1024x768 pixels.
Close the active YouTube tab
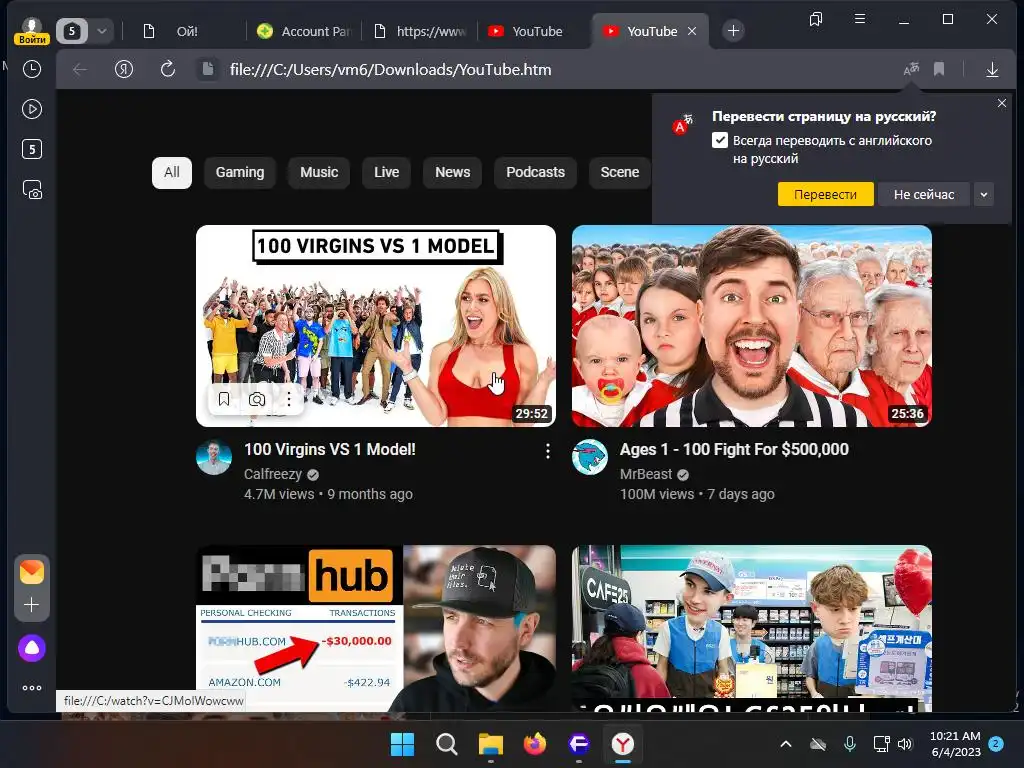click(x=692, y=31)
